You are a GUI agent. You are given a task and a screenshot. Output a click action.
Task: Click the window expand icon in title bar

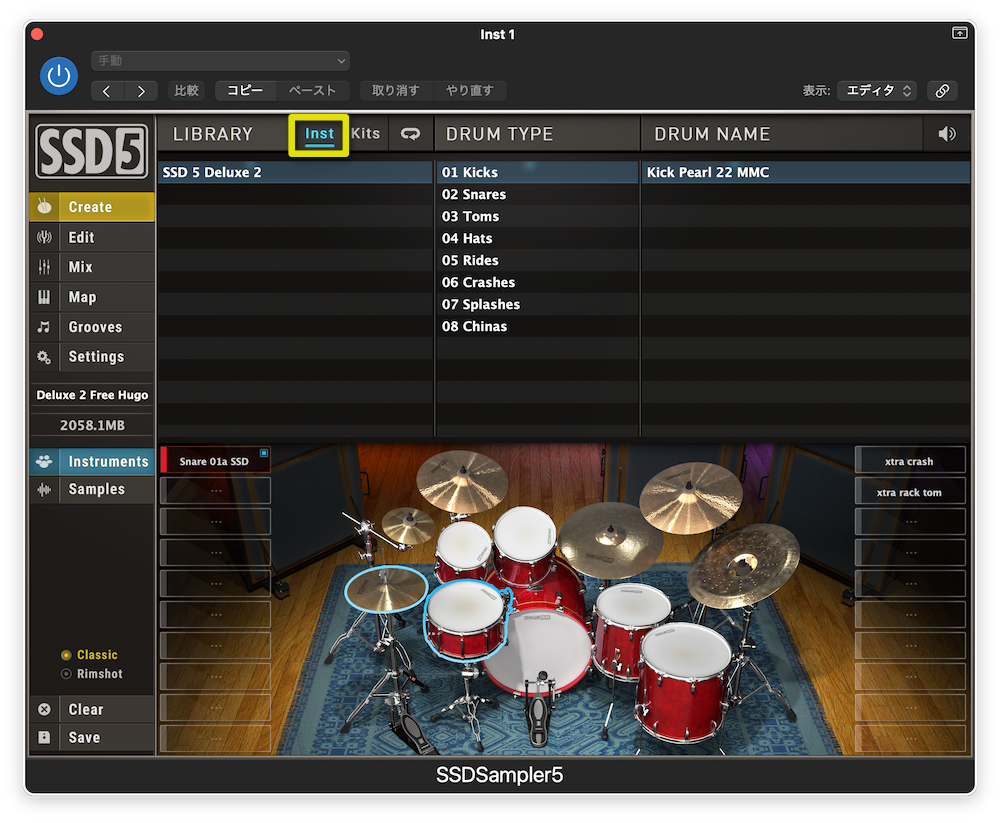click(x=959, y=33)
